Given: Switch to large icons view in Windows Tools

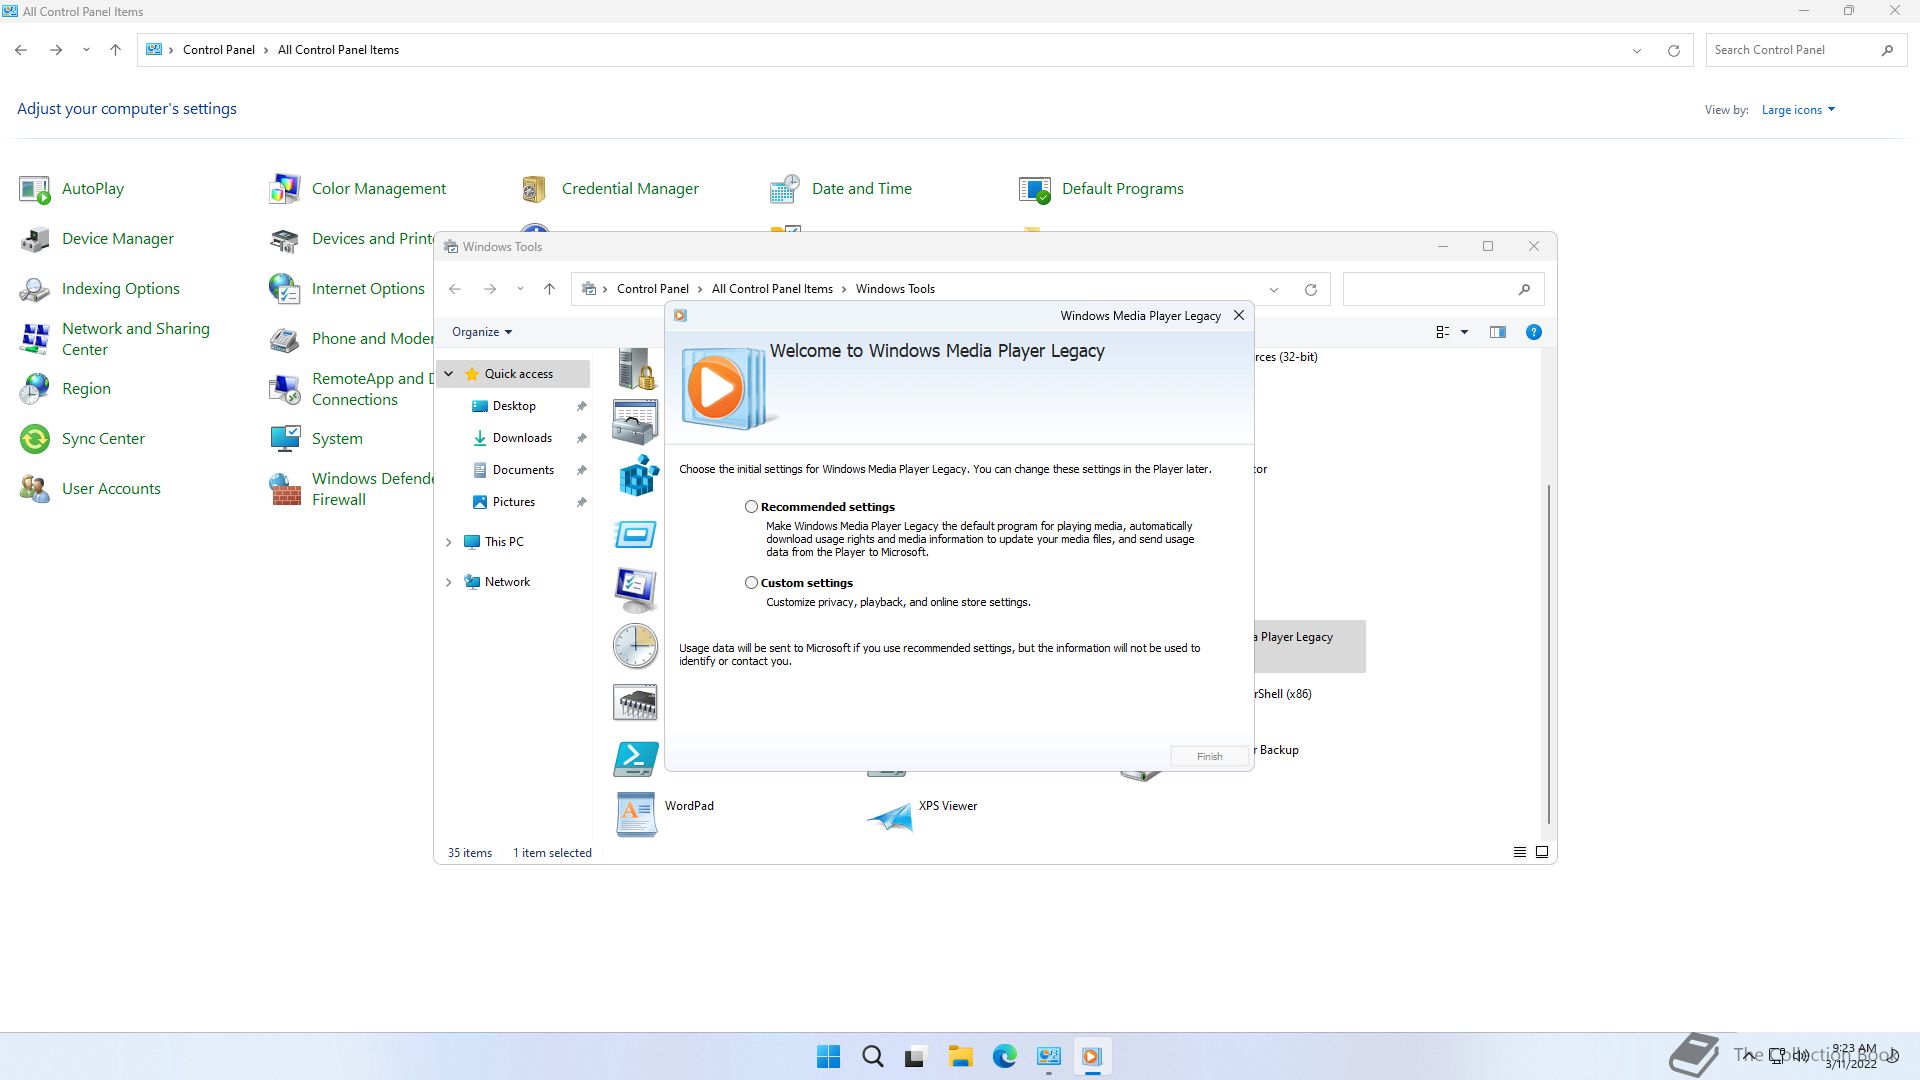Looking at the screenshot, I should pyautogui.click(x=1542, y=852).
